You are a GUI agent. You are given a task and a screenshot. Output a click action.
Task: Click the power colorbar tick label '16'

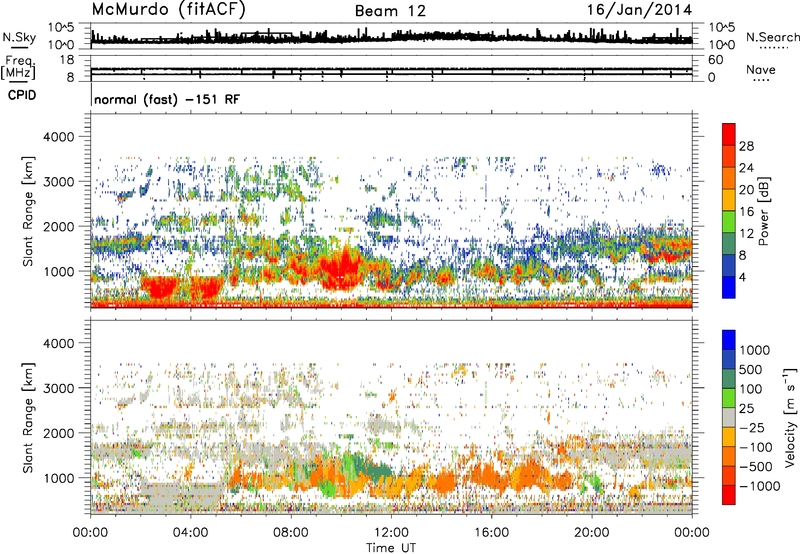(746, 212)
